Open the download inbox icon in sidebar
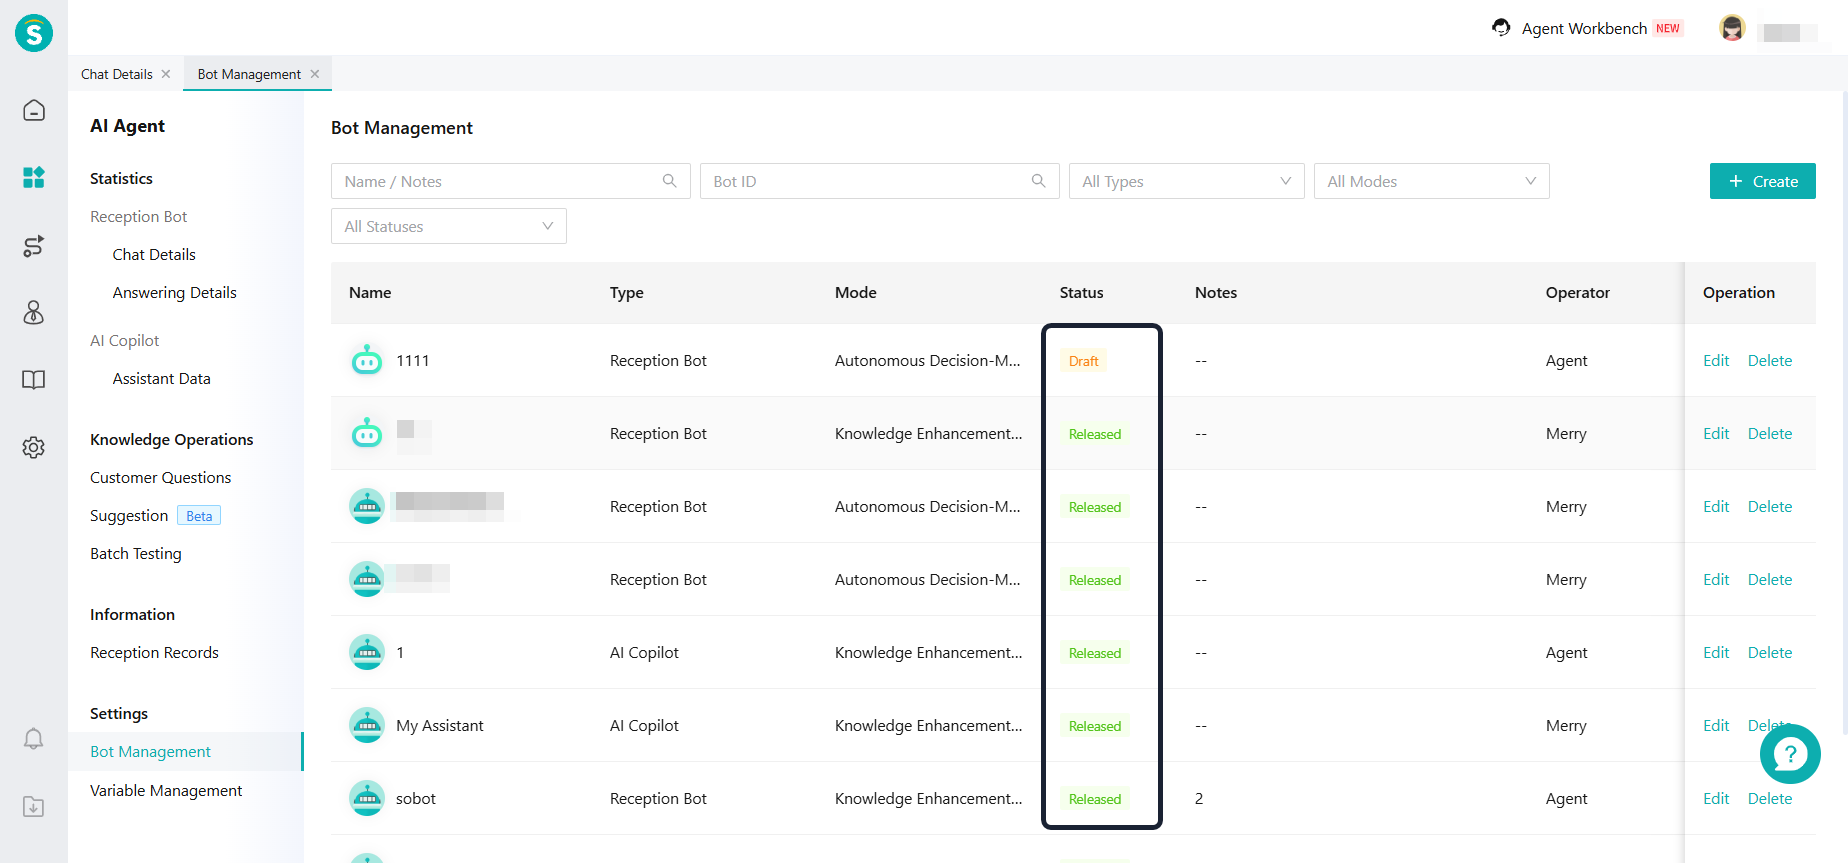 coord(34,806)
